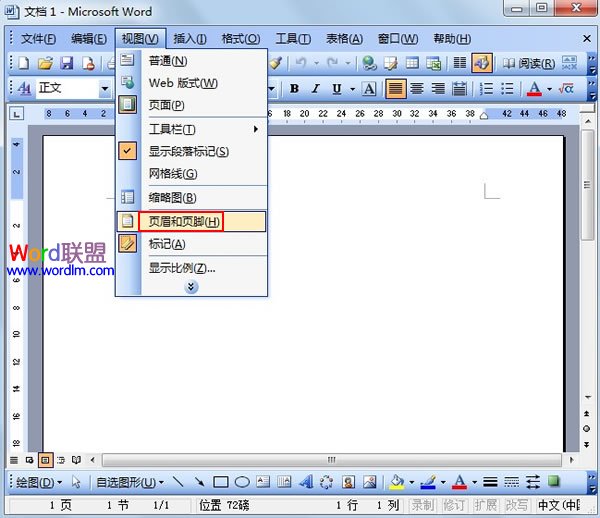Toggle Underline formatting
This screenshot has height=518, width=600.
pyautogui.click(x=337, y=89)
